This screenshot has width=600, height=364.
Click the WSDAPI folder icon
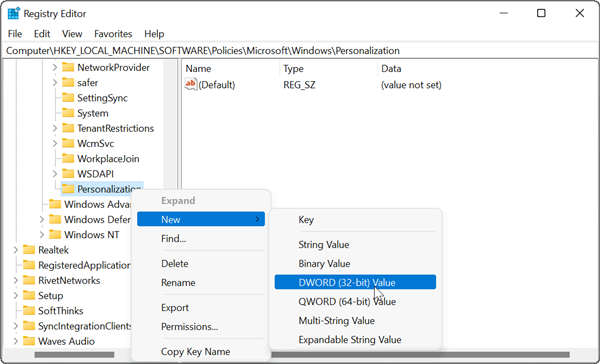(x=68, y=174)
